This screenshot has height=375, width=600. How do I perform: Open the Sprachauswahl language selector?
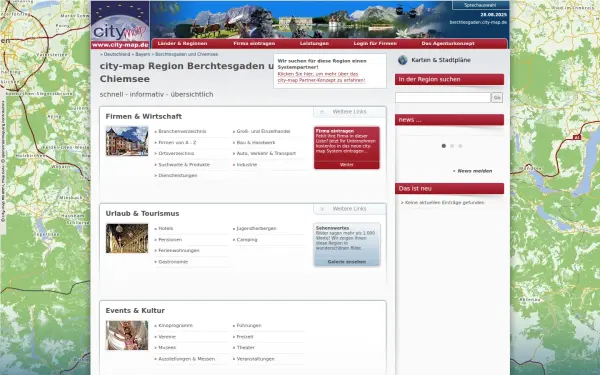point(480,5)
